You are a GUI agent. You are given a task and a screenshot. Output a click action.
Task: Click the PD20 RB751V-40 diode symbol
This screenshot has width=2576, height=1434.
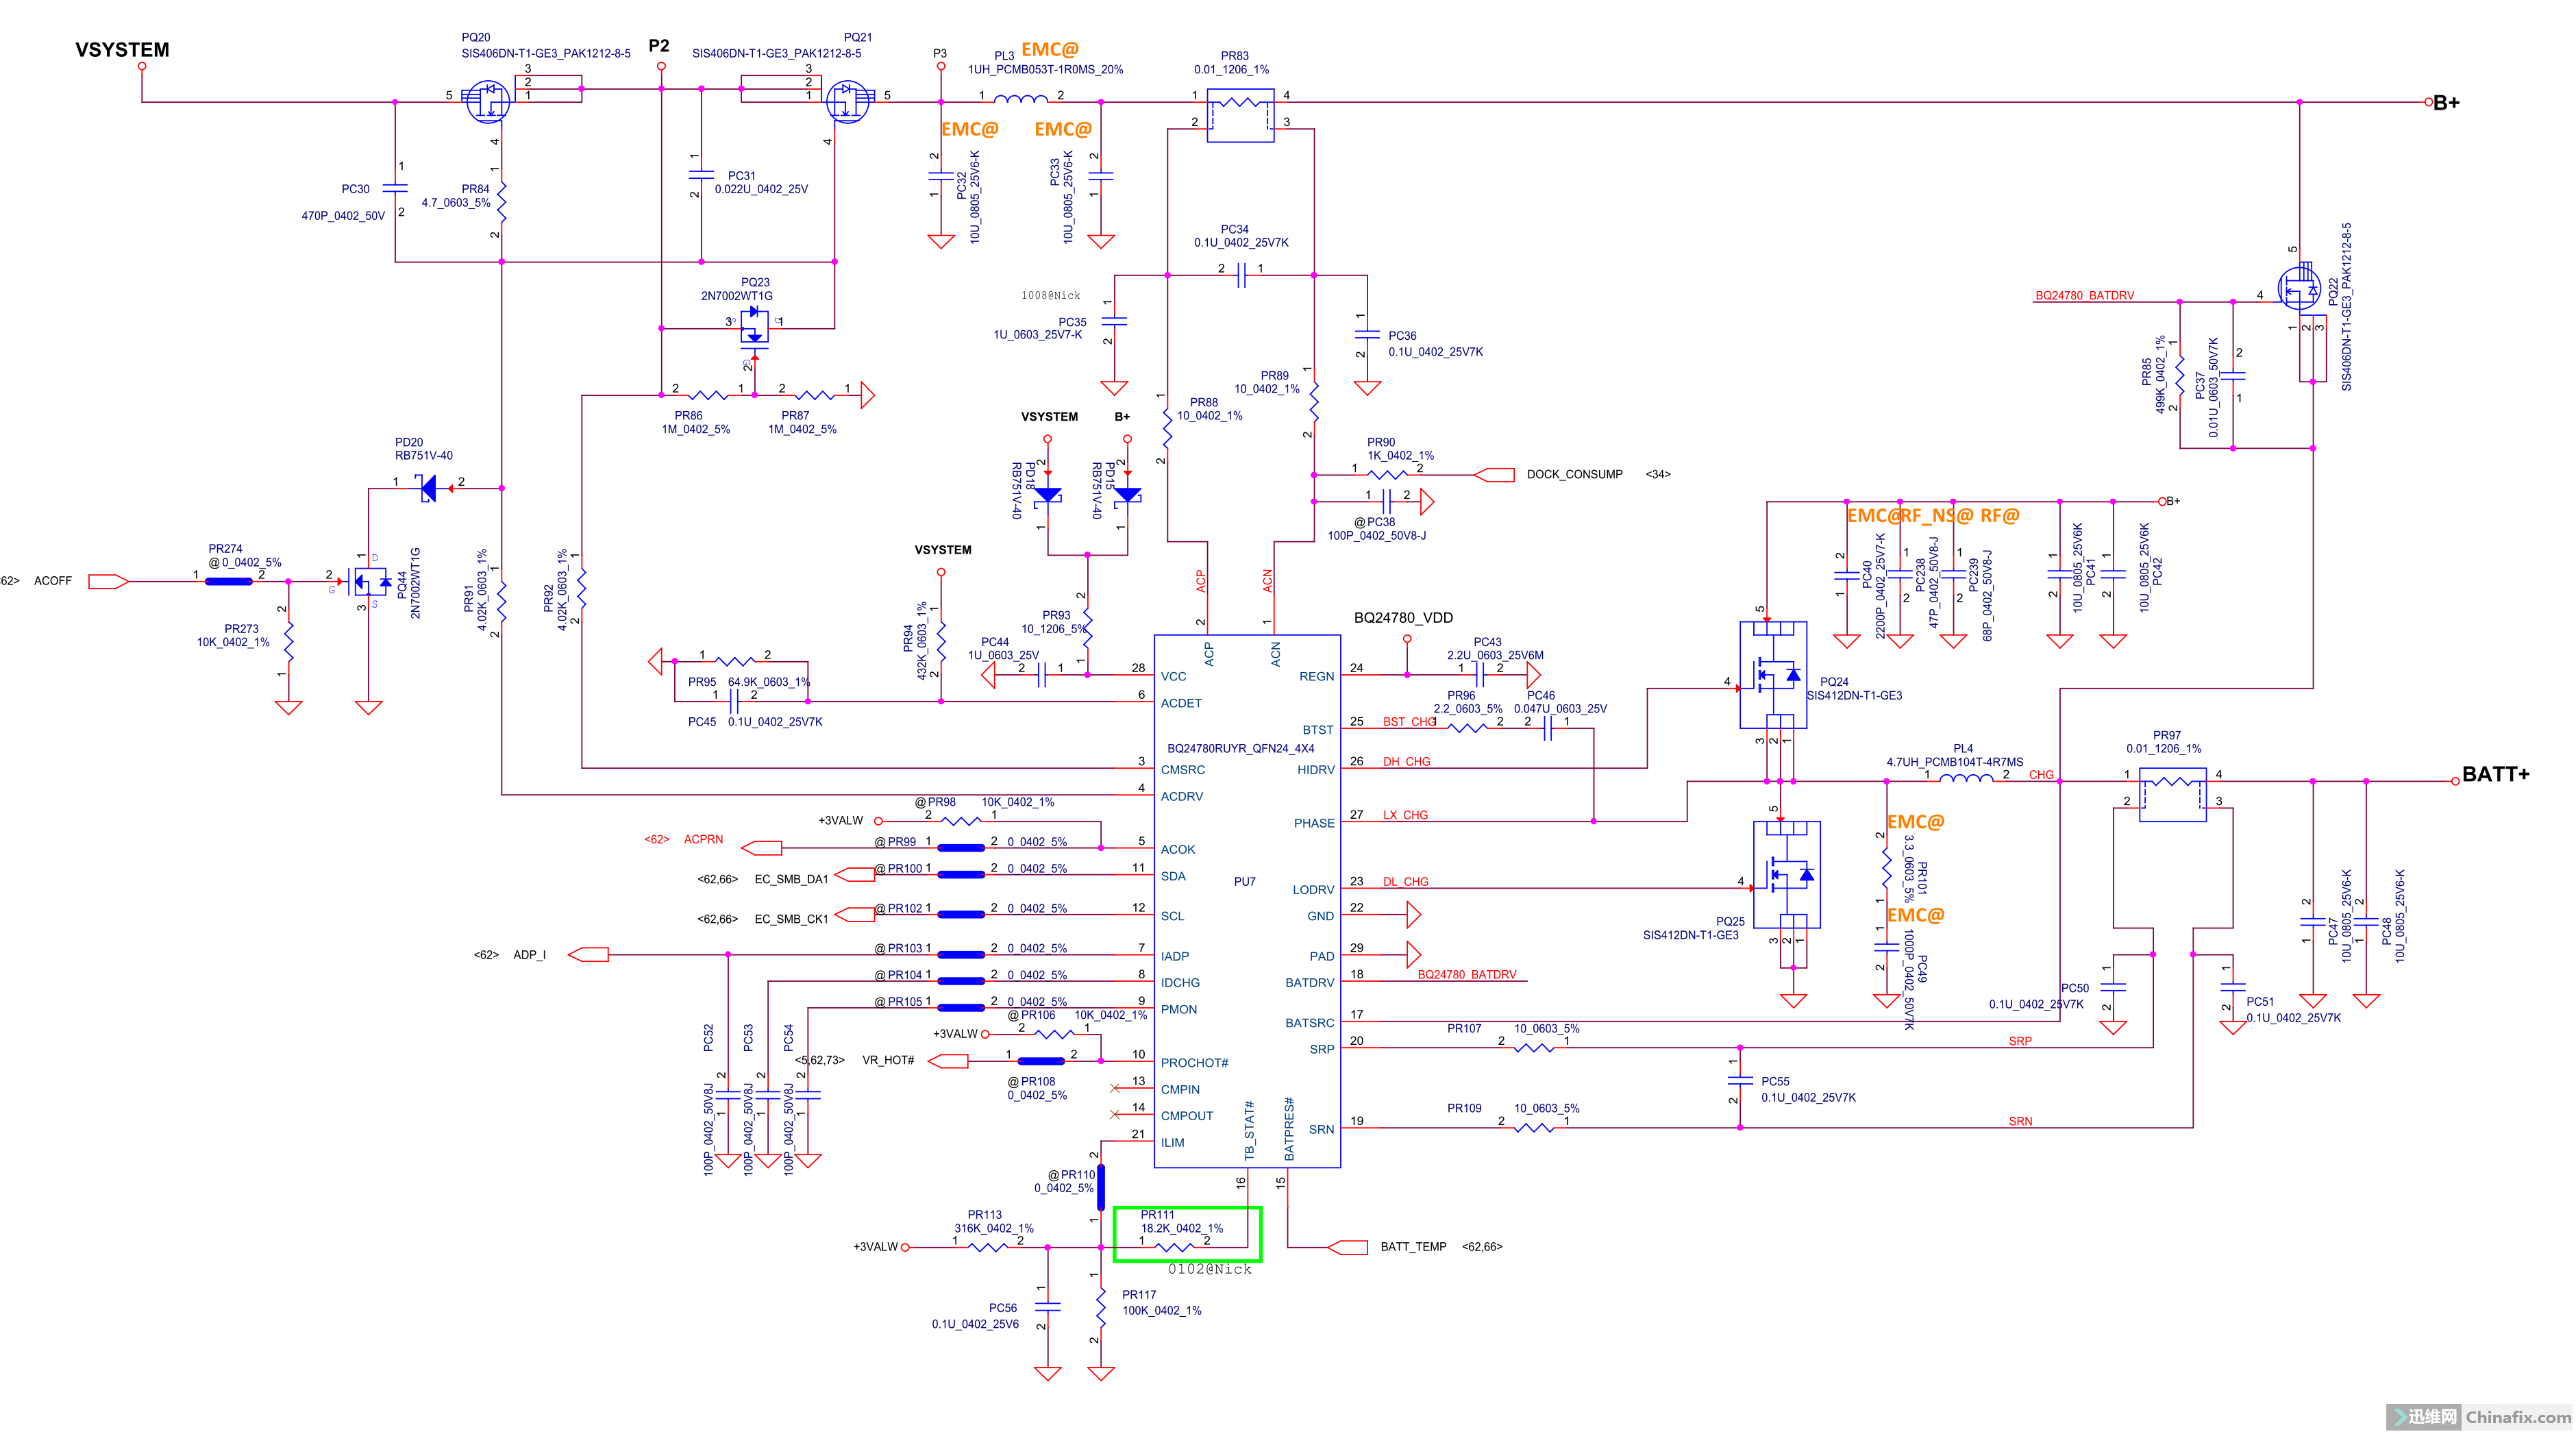point(429,488)
